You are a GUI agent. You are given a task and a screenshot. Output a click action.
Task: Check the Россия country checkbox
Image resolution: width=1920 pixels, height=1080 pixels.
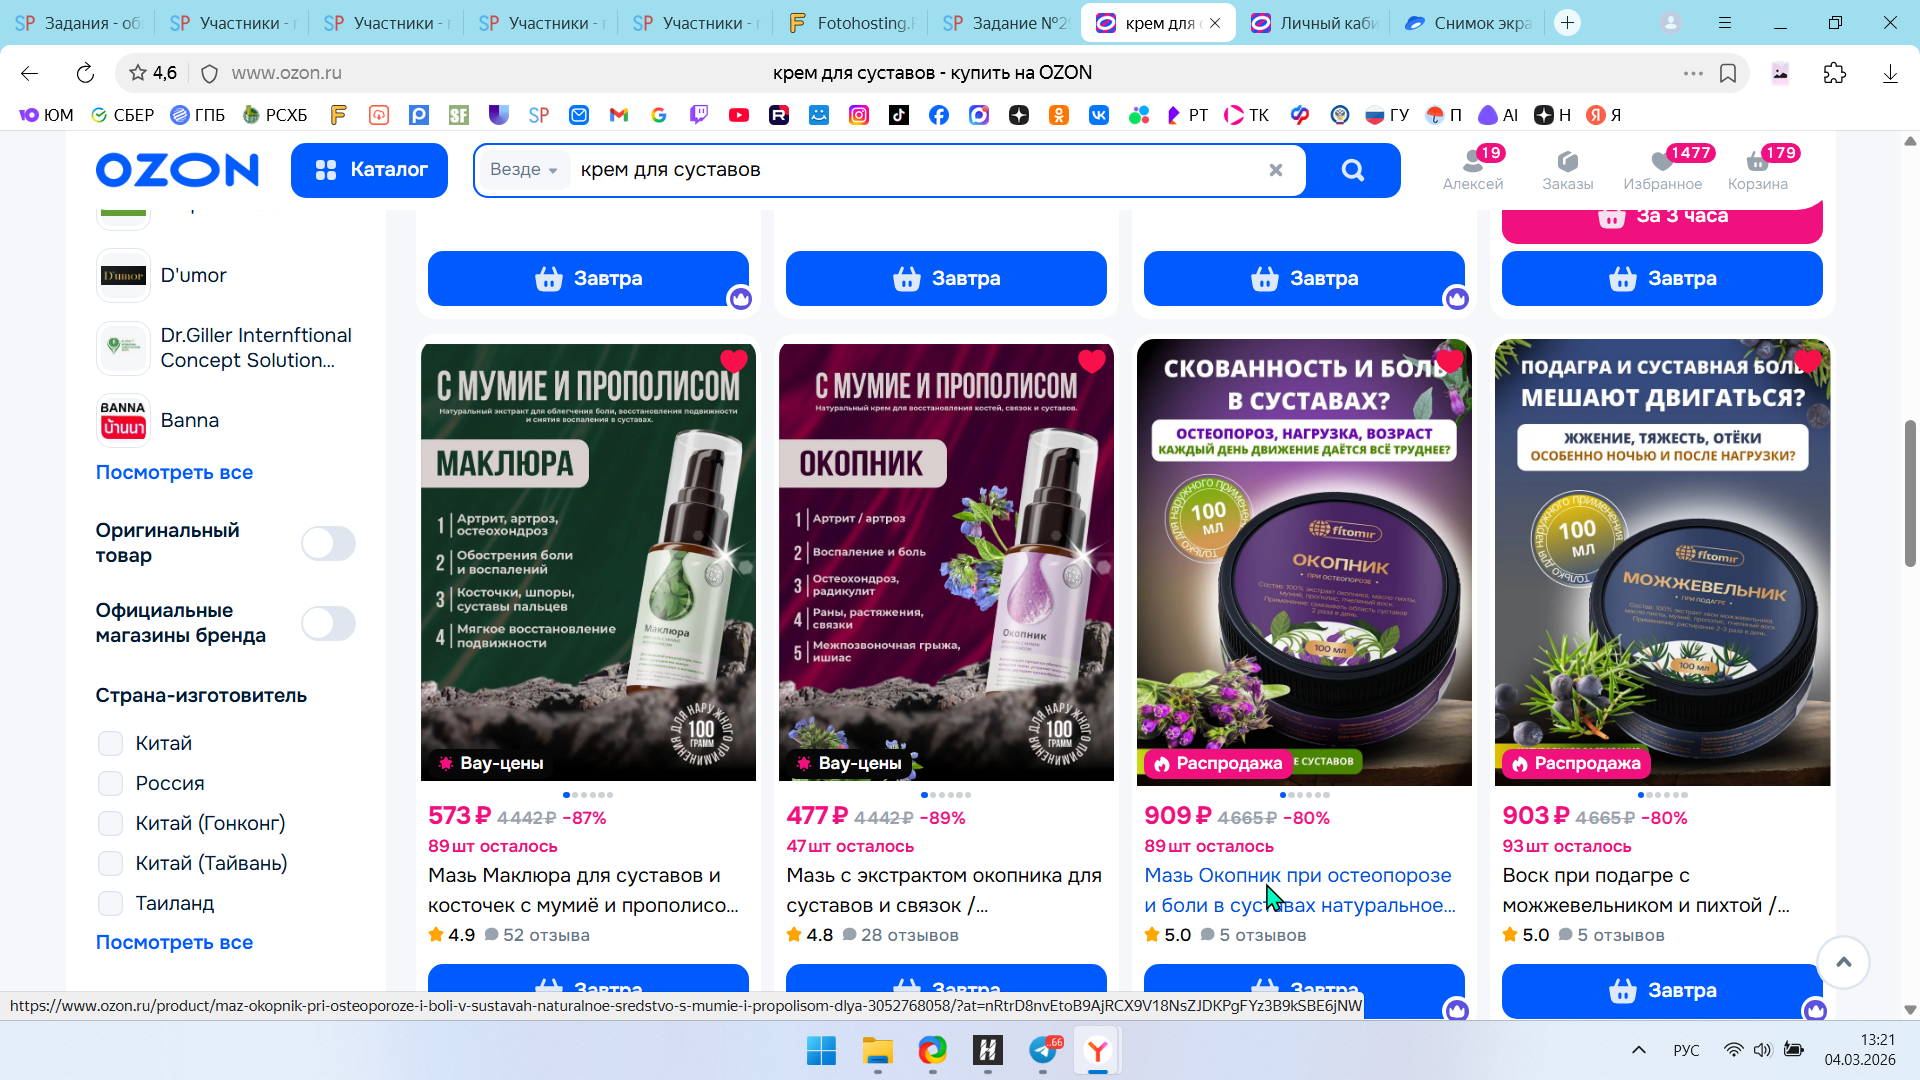point(111,783)
